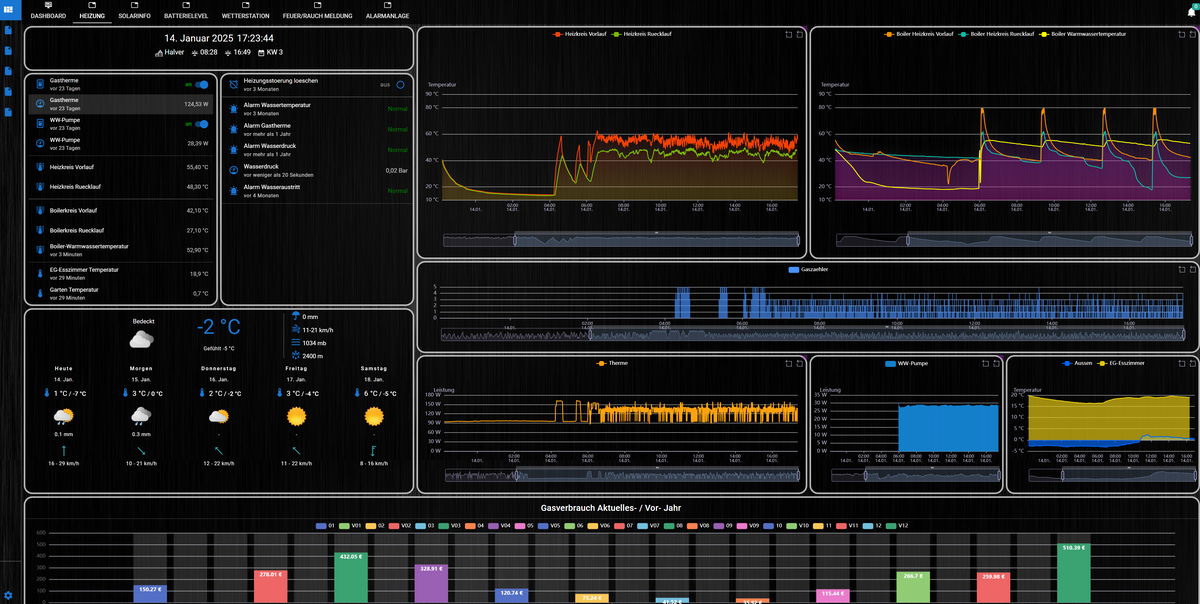Image resolution: width=1200 pixels, height=604 pixels.
Task: Toggle the Boiler Heizkreis Vorlauf legend entry
Action: point(917,34)
